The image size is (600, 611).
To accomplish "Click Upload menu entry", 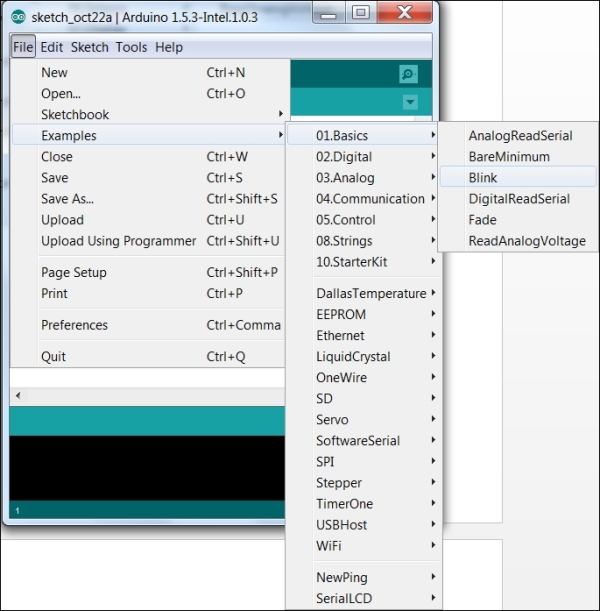I will 148,220.
